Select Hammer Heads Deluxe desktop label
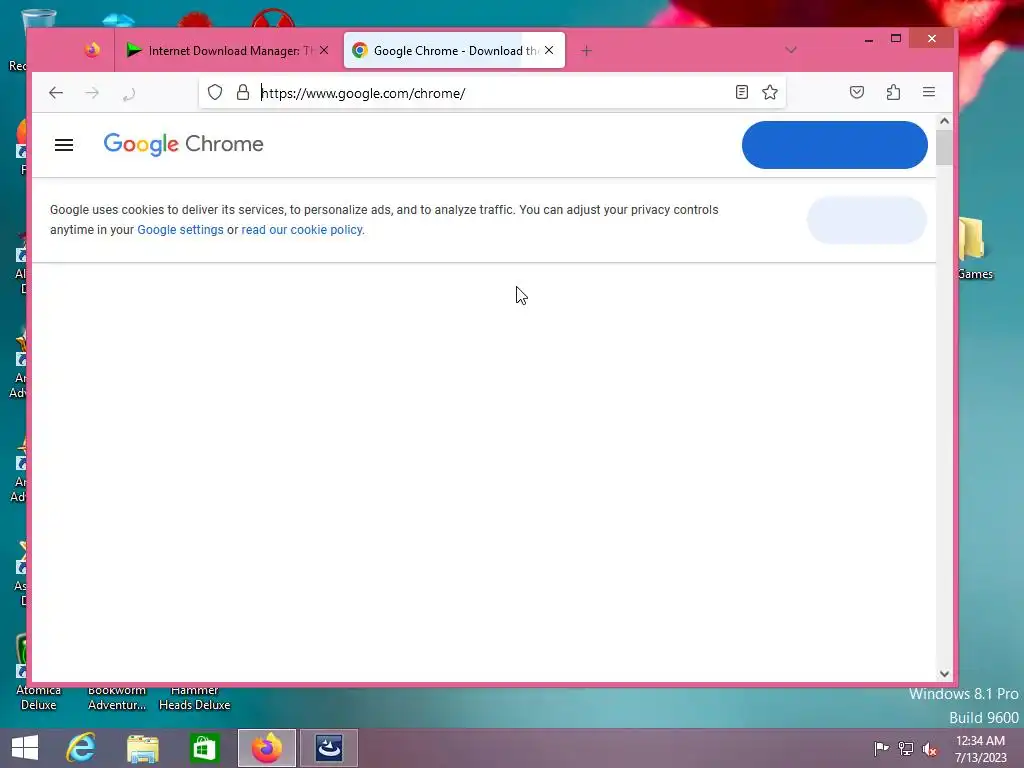Image resolution: width=1024 pixels, height=768 pixels. (x=195, y=697)
